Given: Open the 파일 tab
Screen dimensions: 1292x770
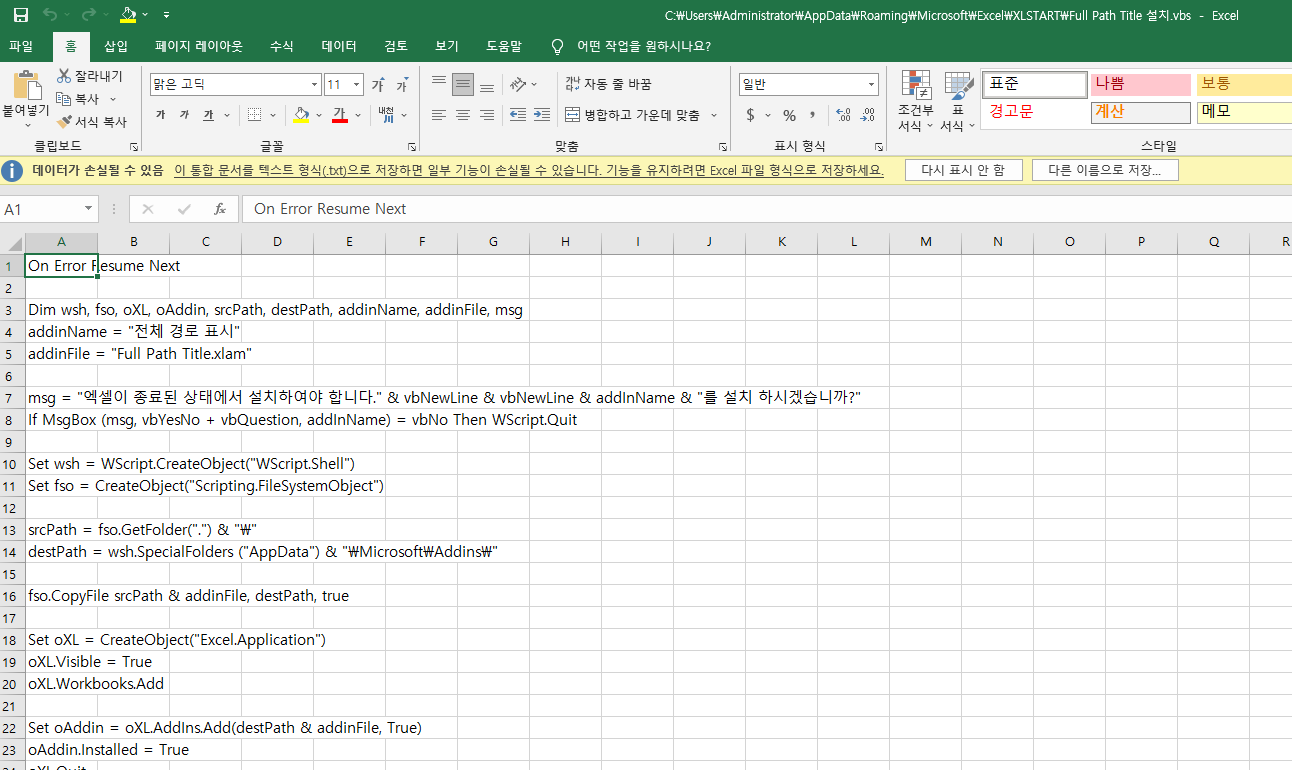Looking at the screenshot, I should tap(21, 46).
